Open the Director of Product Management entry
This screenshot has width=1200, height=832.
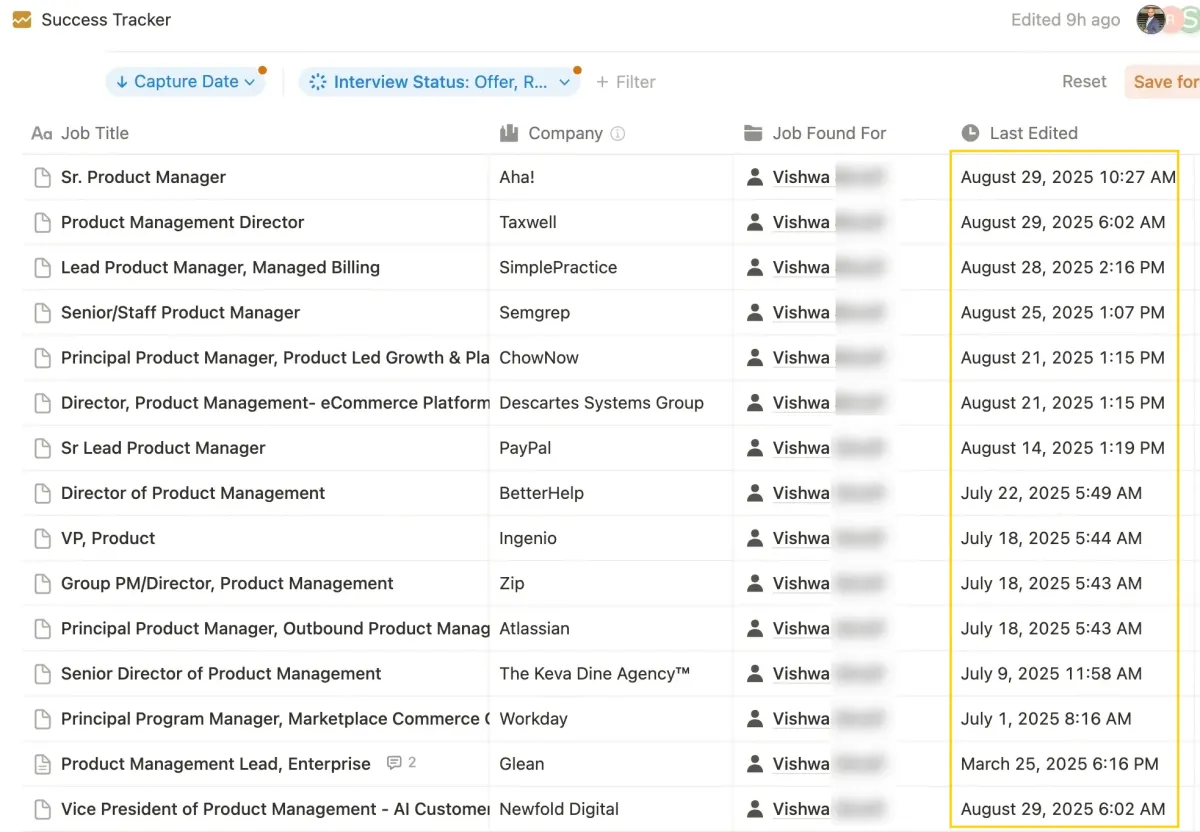(x=193, y=494)
